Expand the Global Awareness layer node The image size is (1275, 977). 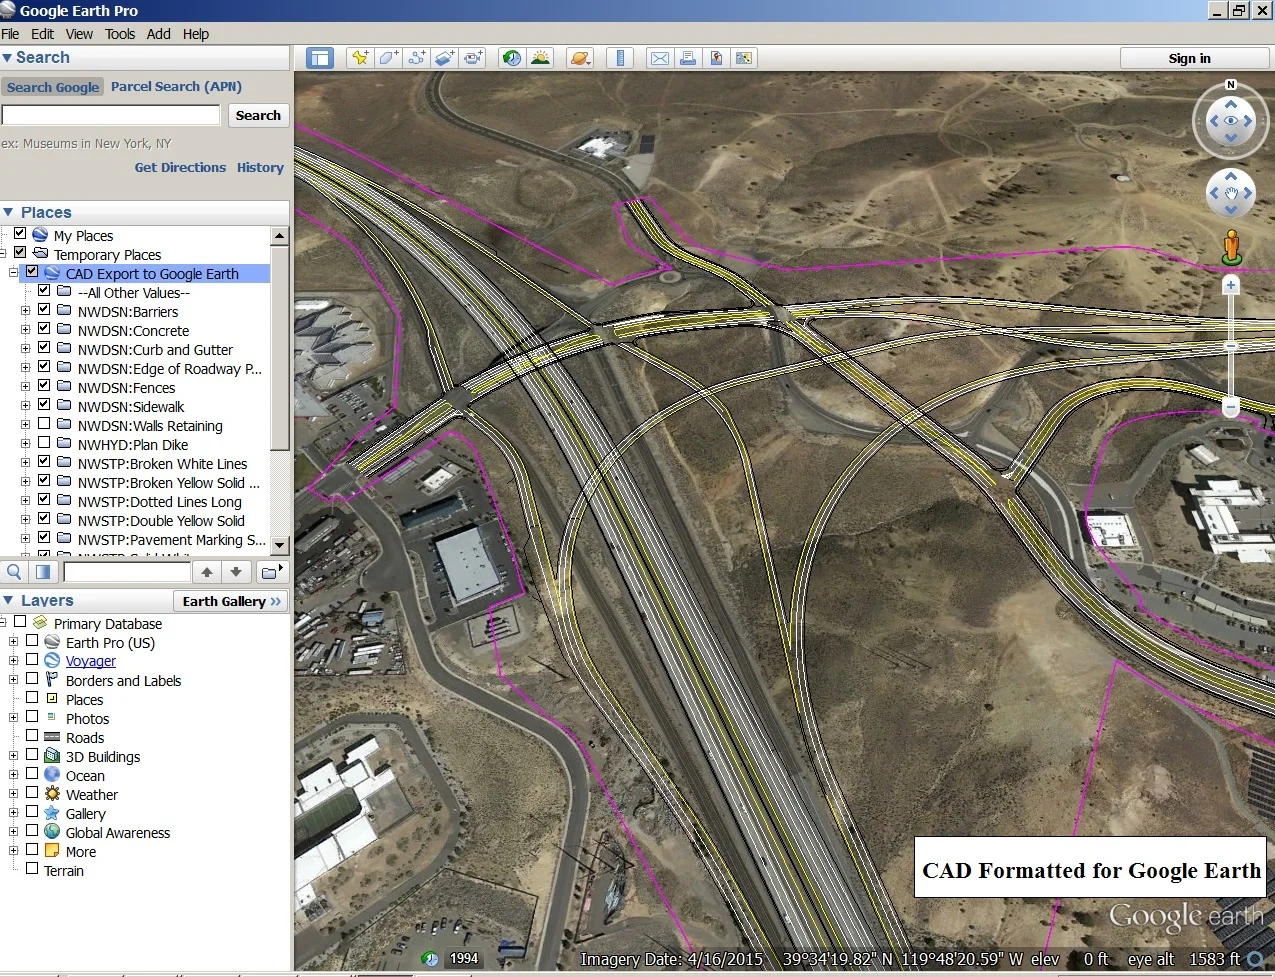click(x=13, y=832)
